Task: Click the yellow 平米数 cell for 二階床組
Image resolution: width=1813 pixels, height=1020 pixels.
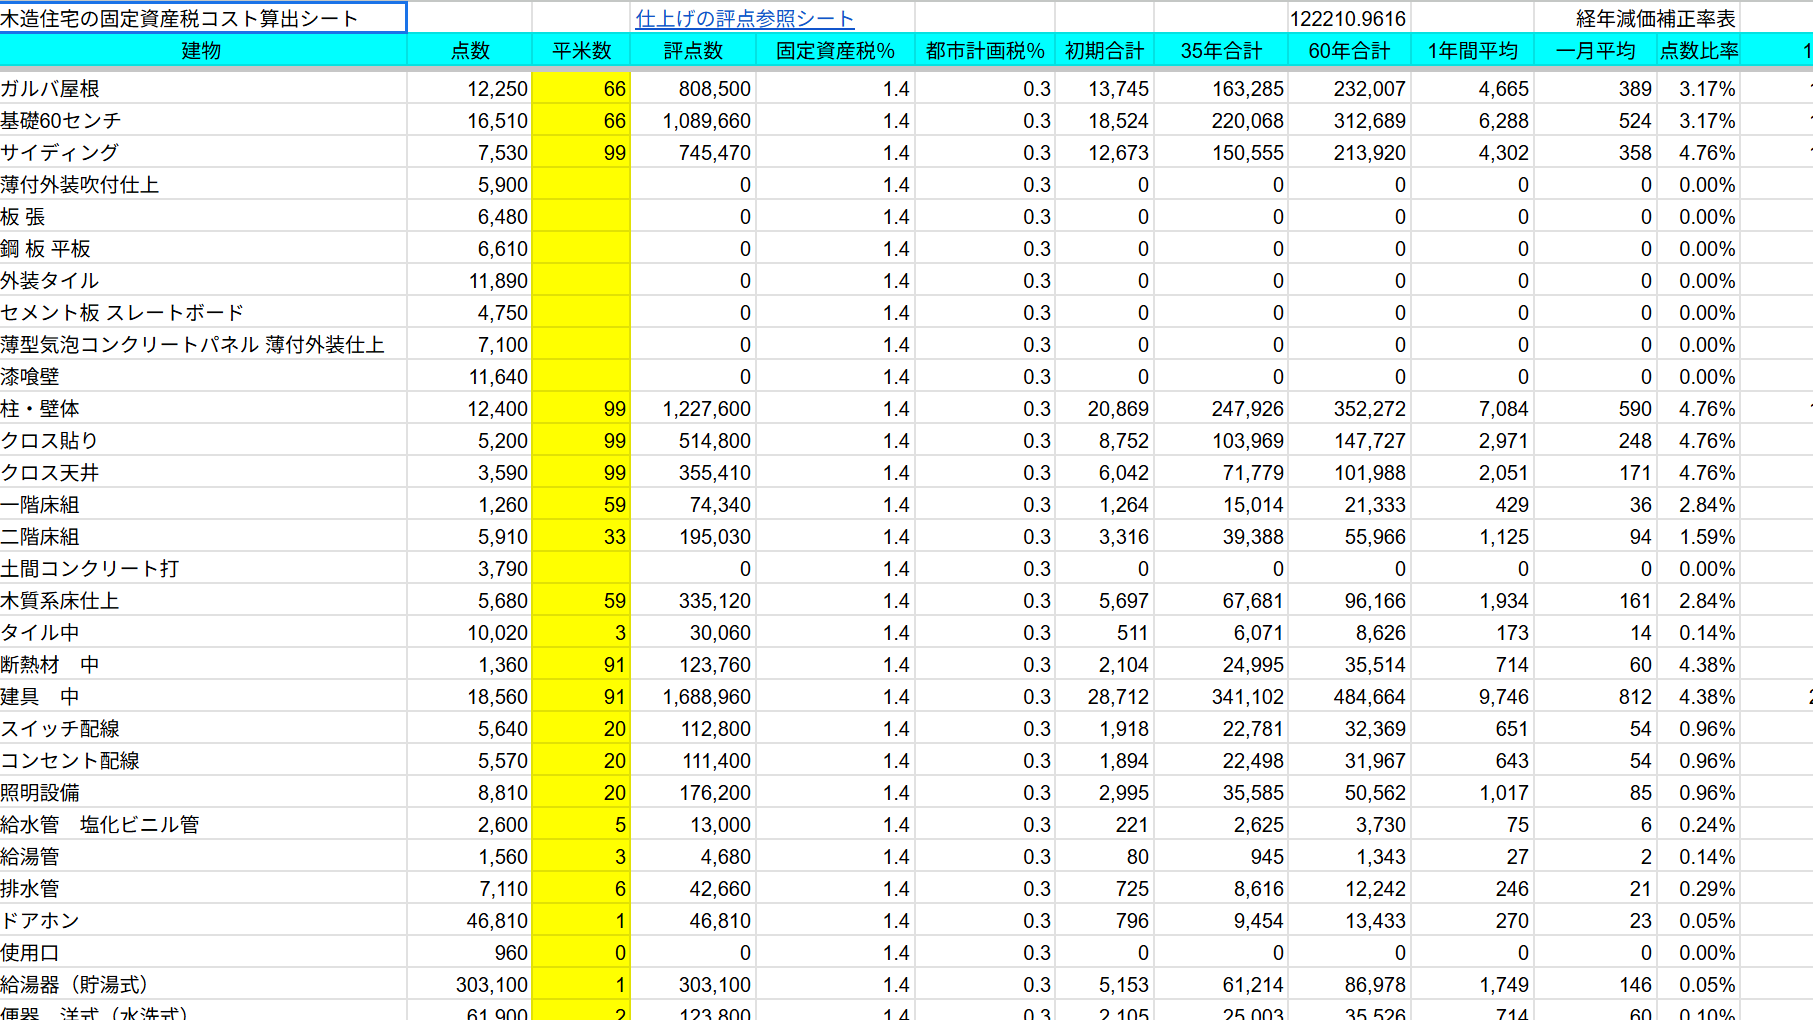Action: click(581, 537)
